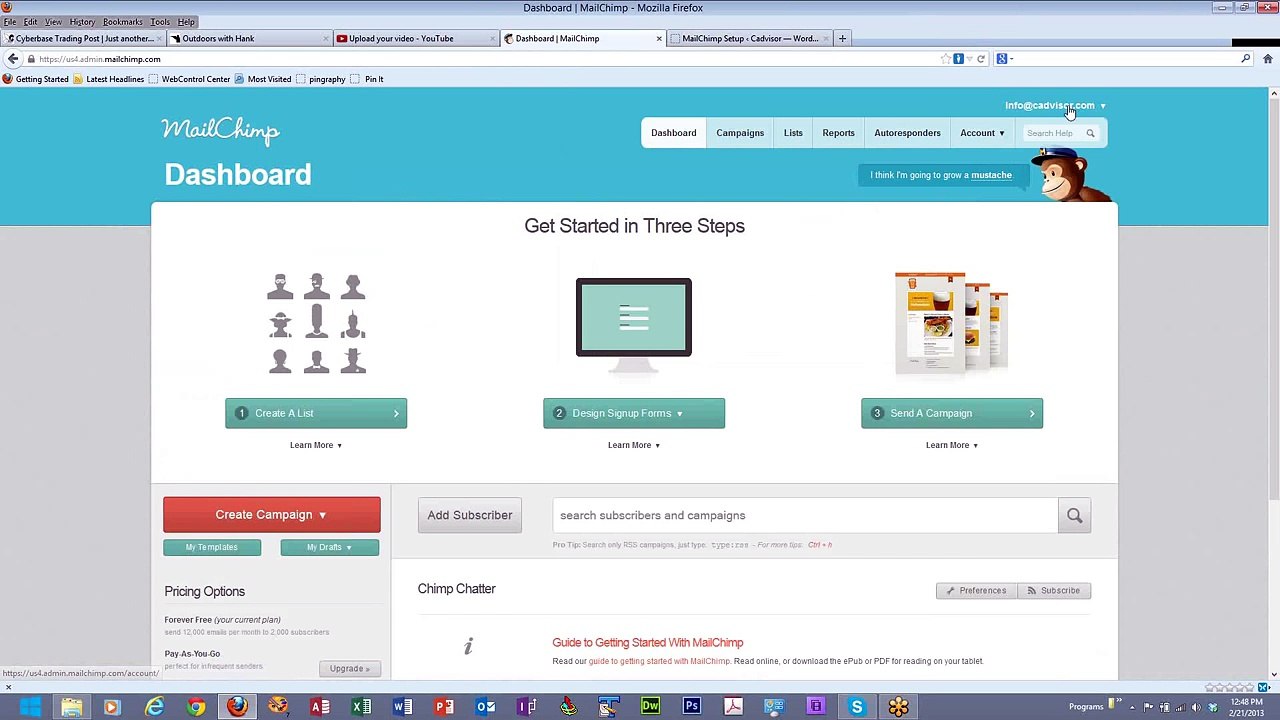
Task: Open the Reports nav tab
Action: pos(838,133)
